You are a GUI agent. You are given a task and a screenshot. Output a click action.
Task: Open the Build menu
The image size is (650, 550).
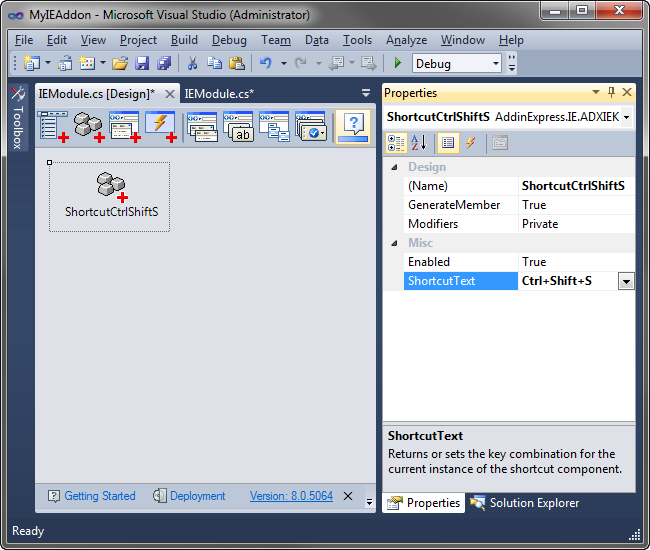tap(184, 40)
